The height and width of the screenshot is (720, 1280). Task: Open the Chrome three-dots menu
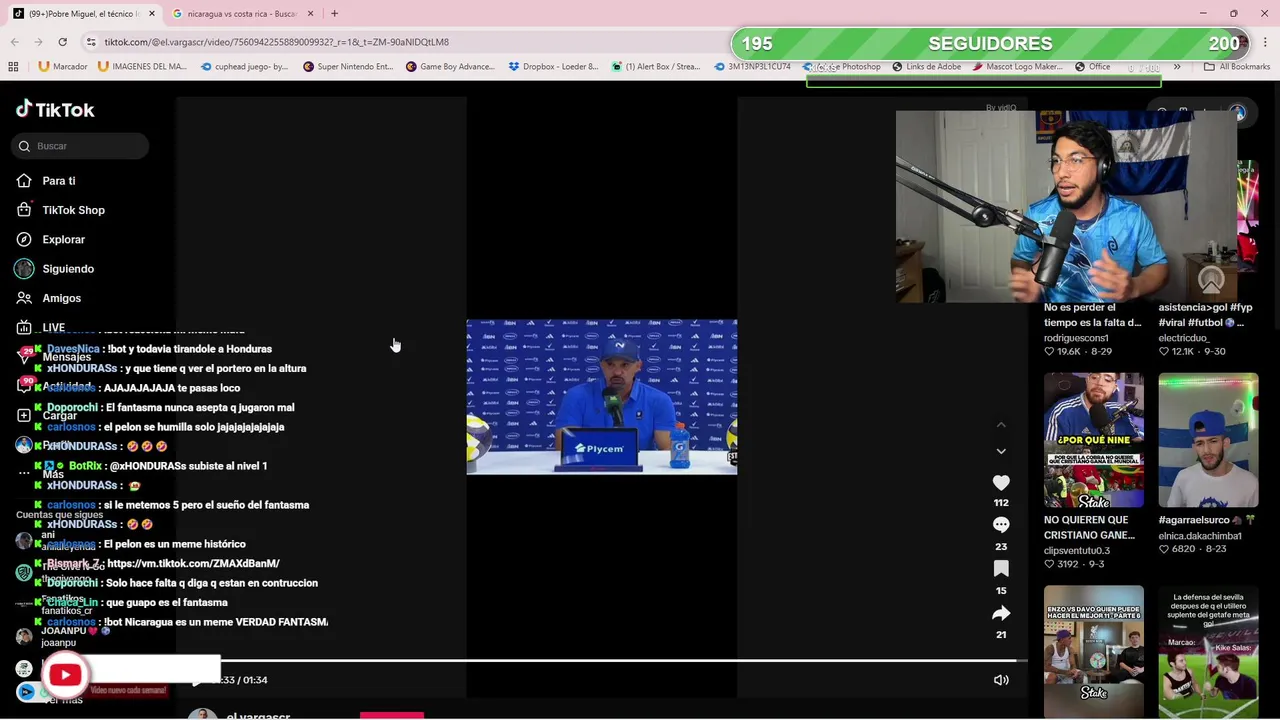tap(1266, 42)
